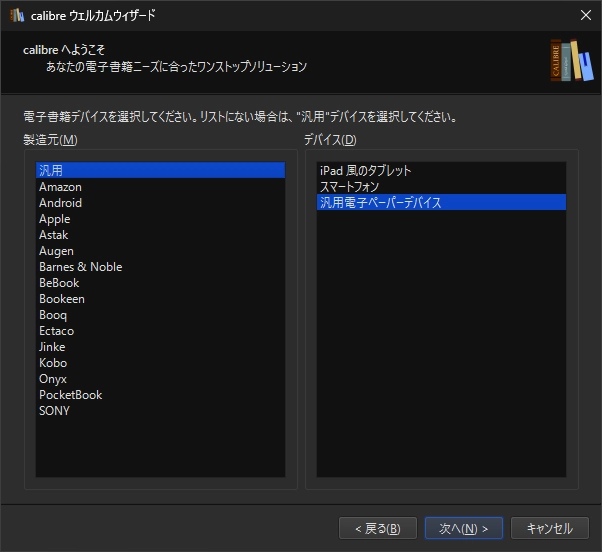Screen dimensions: 602x552
Task: Choose Onyx from manufacturers
Action: 160,379
